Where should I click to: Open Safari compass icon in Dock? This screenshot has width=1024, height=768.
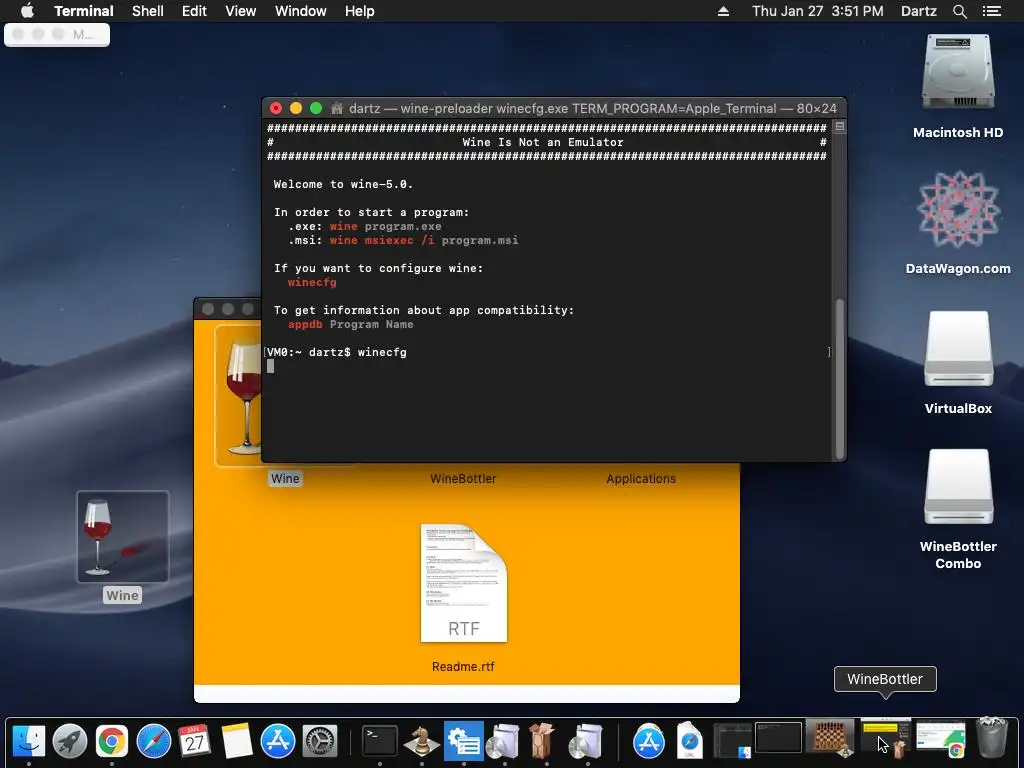[x=153, y=741]
